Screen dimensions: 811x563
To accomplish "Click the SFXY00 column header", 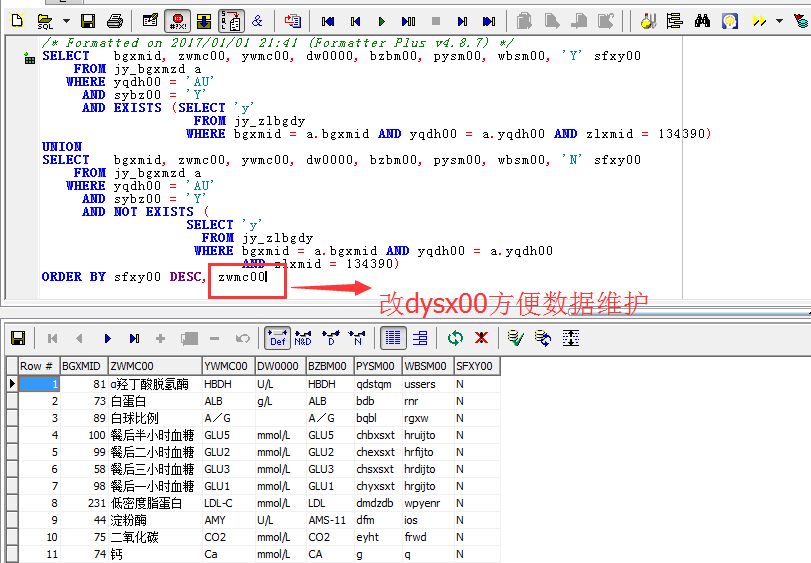I will tap(476, 366).
